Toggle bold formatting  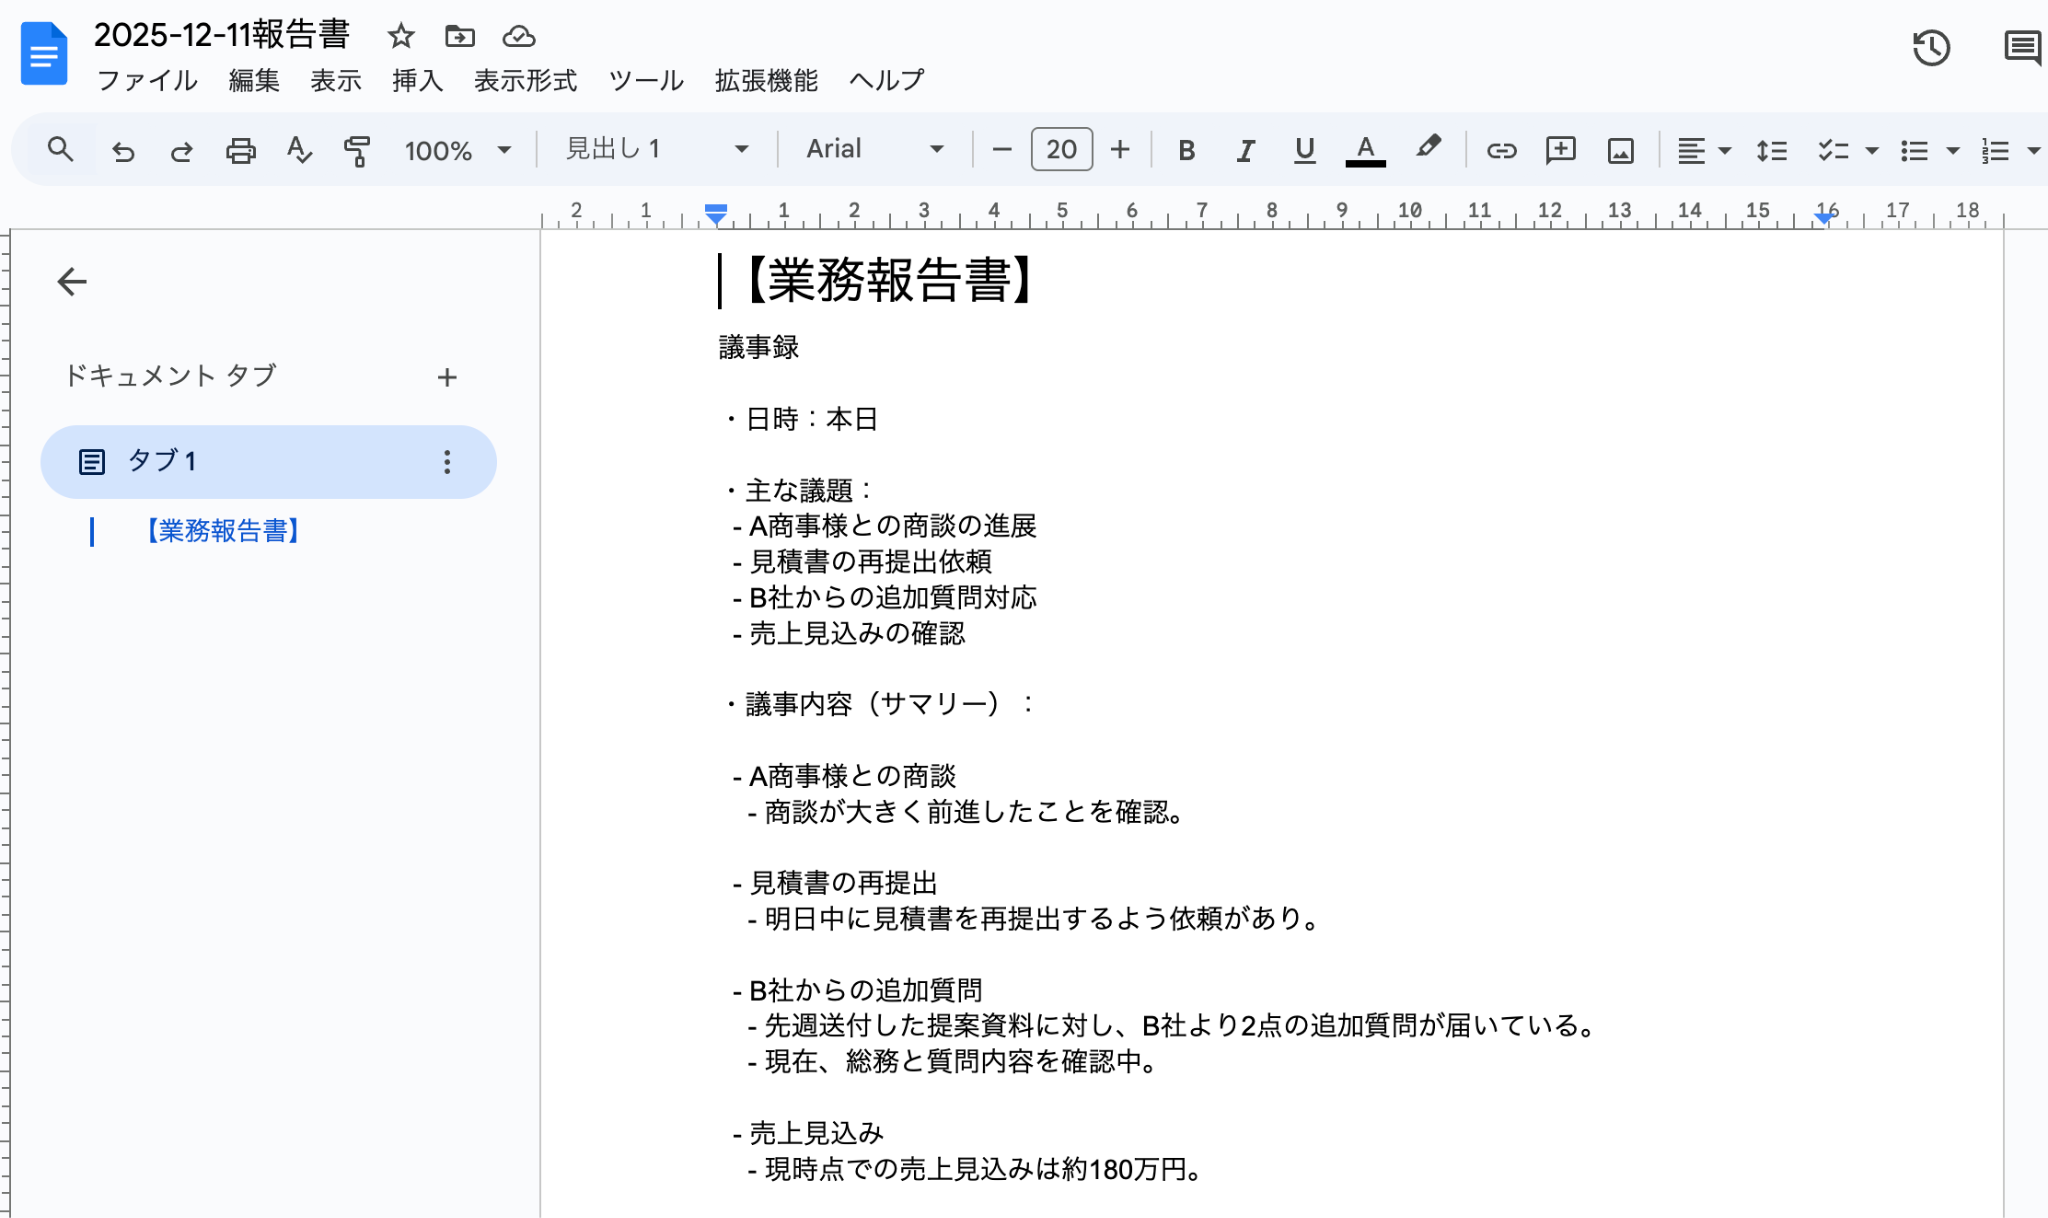[1186, 150]
